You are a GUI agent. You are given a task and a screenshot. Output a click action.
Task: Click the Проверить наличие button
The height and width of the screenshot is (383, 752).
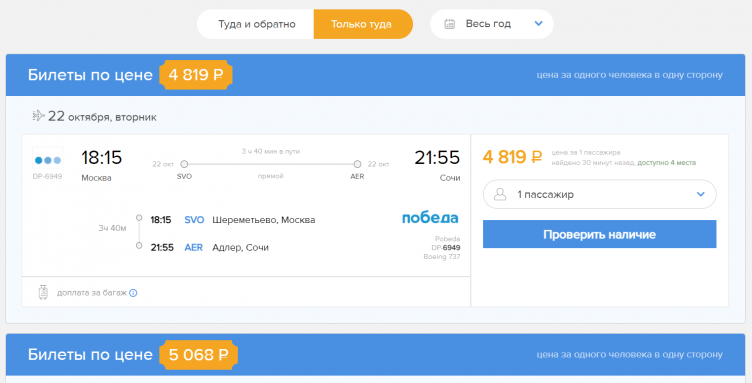[x=599, y=234]
